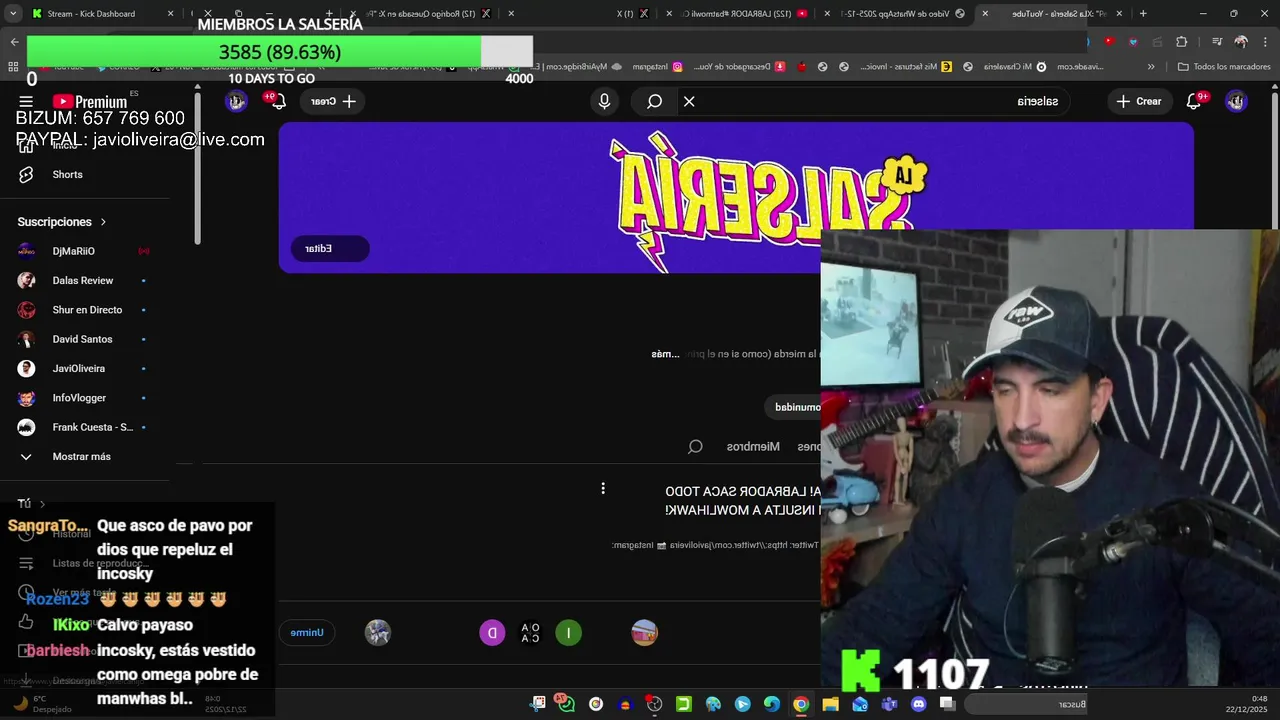Open Dalas Review subscription channel
Image resolution: width=1280 pixels, height=720 pixels.
[x=84, y=280]
